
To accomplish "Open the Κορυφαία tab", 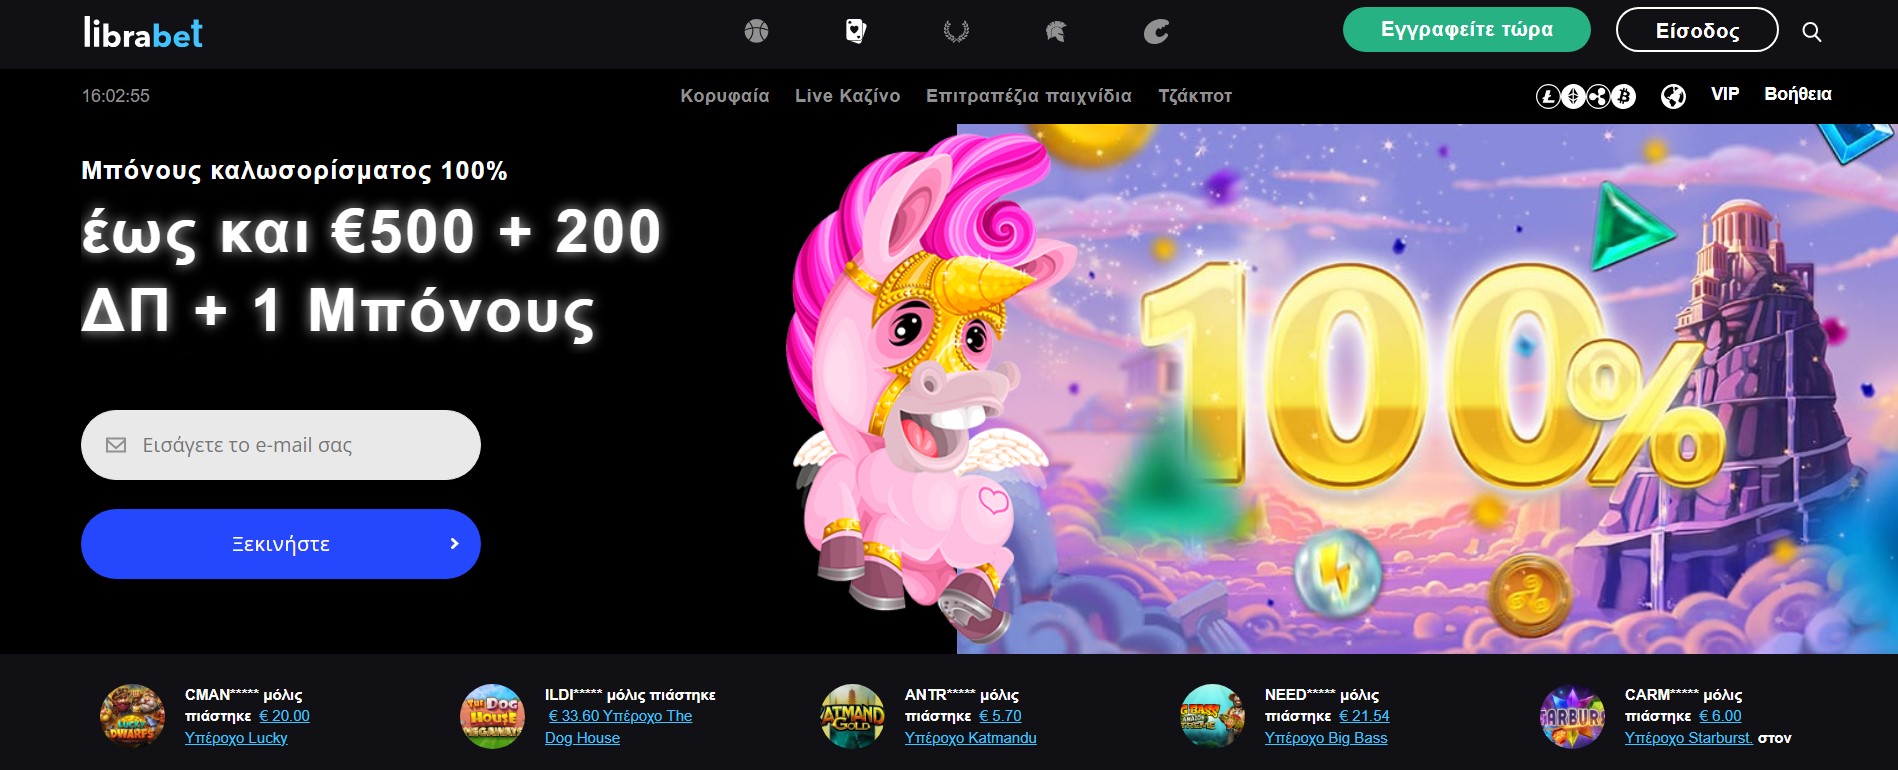I will click(x=725, y=96).
